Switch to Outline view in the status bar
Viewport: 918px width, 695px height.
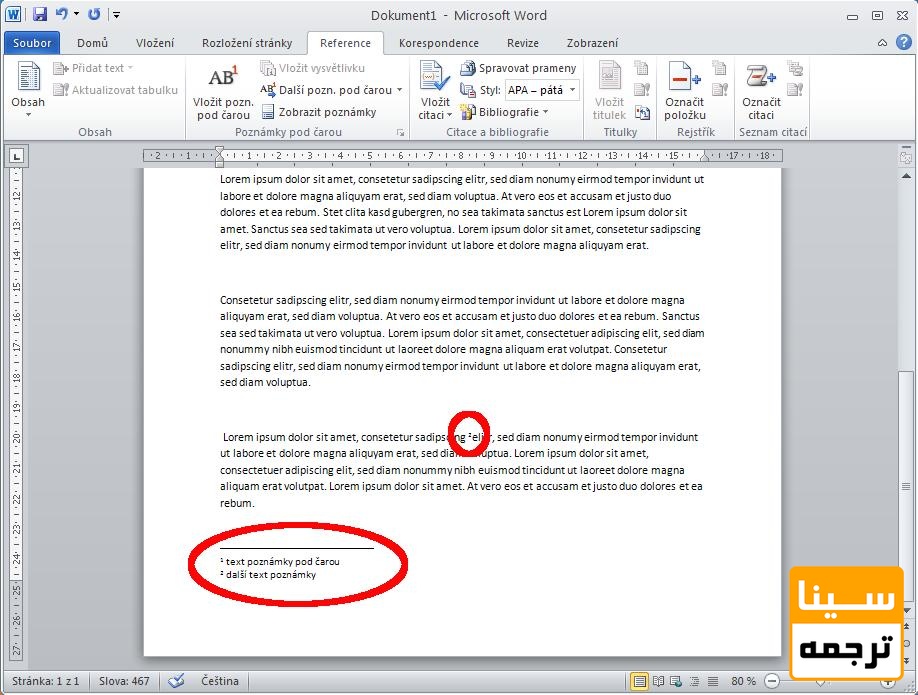694,681
